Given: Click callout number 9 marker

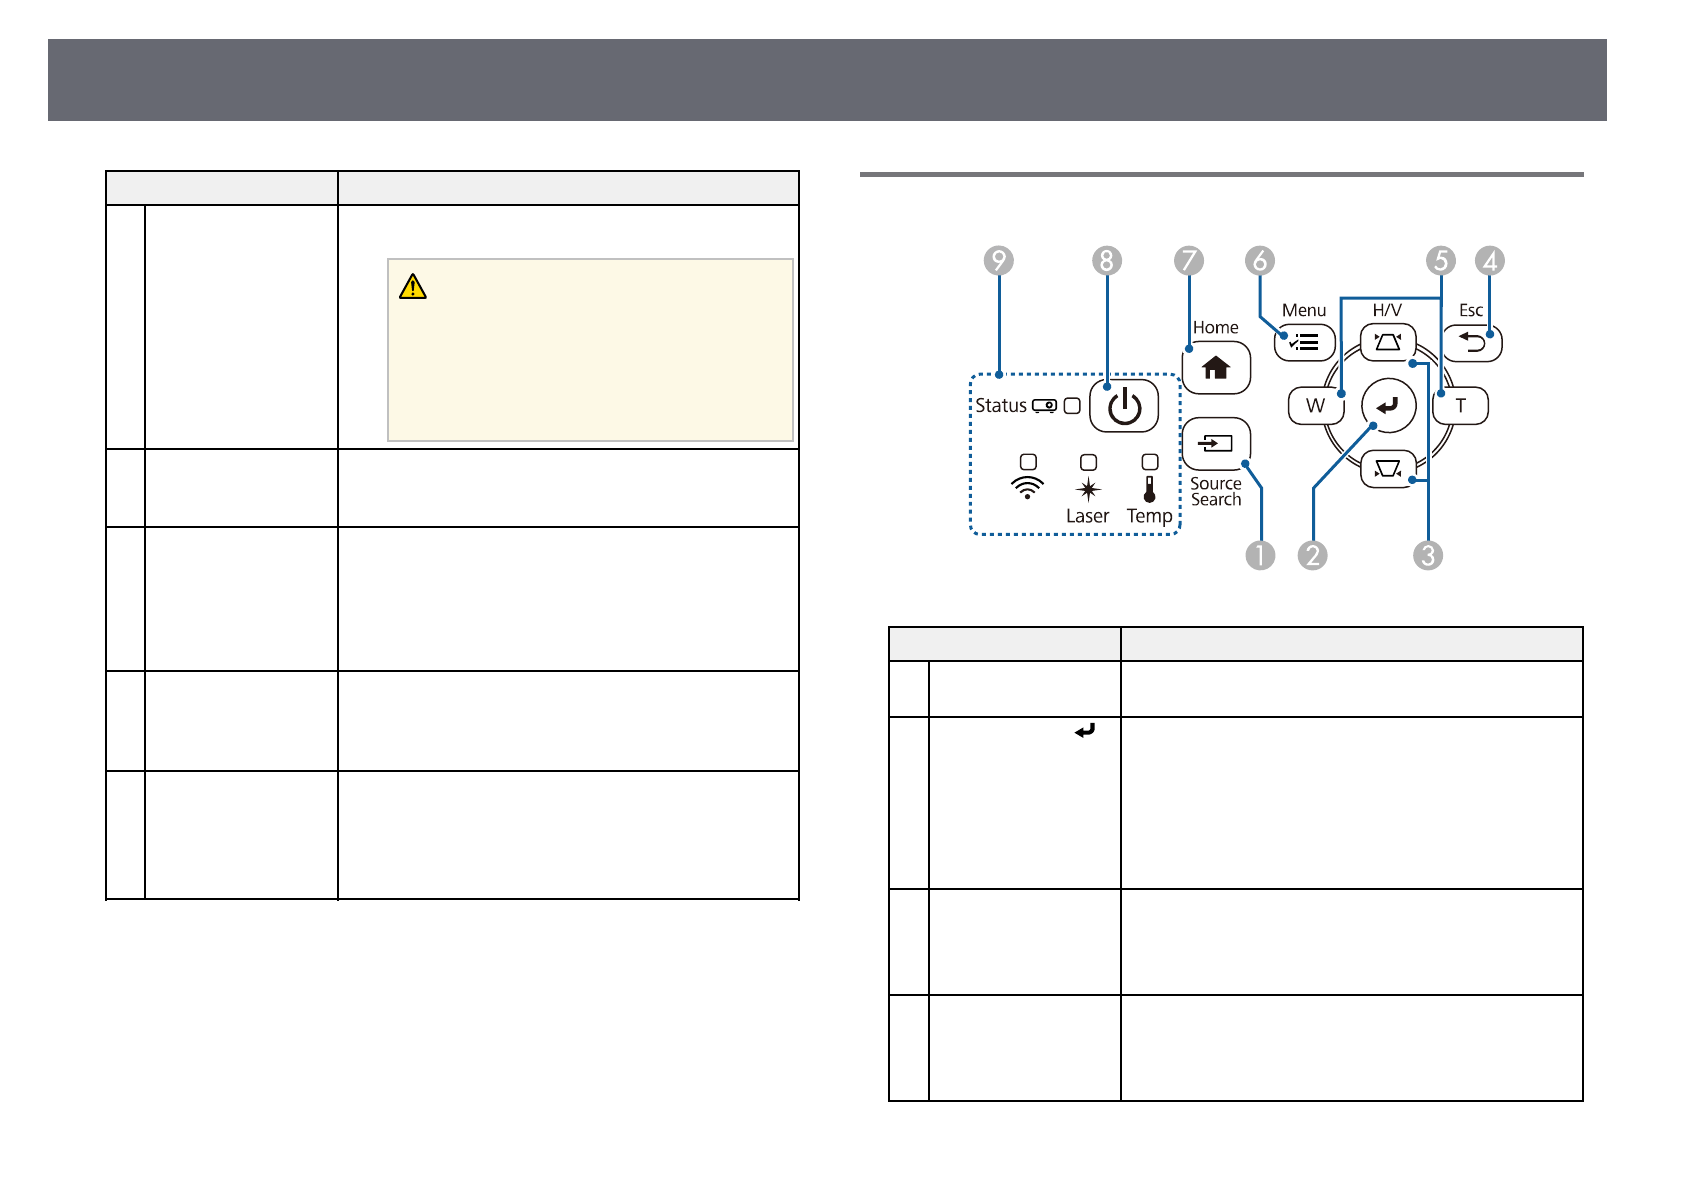Looking at the screenshot, I should tap(998, 261).
